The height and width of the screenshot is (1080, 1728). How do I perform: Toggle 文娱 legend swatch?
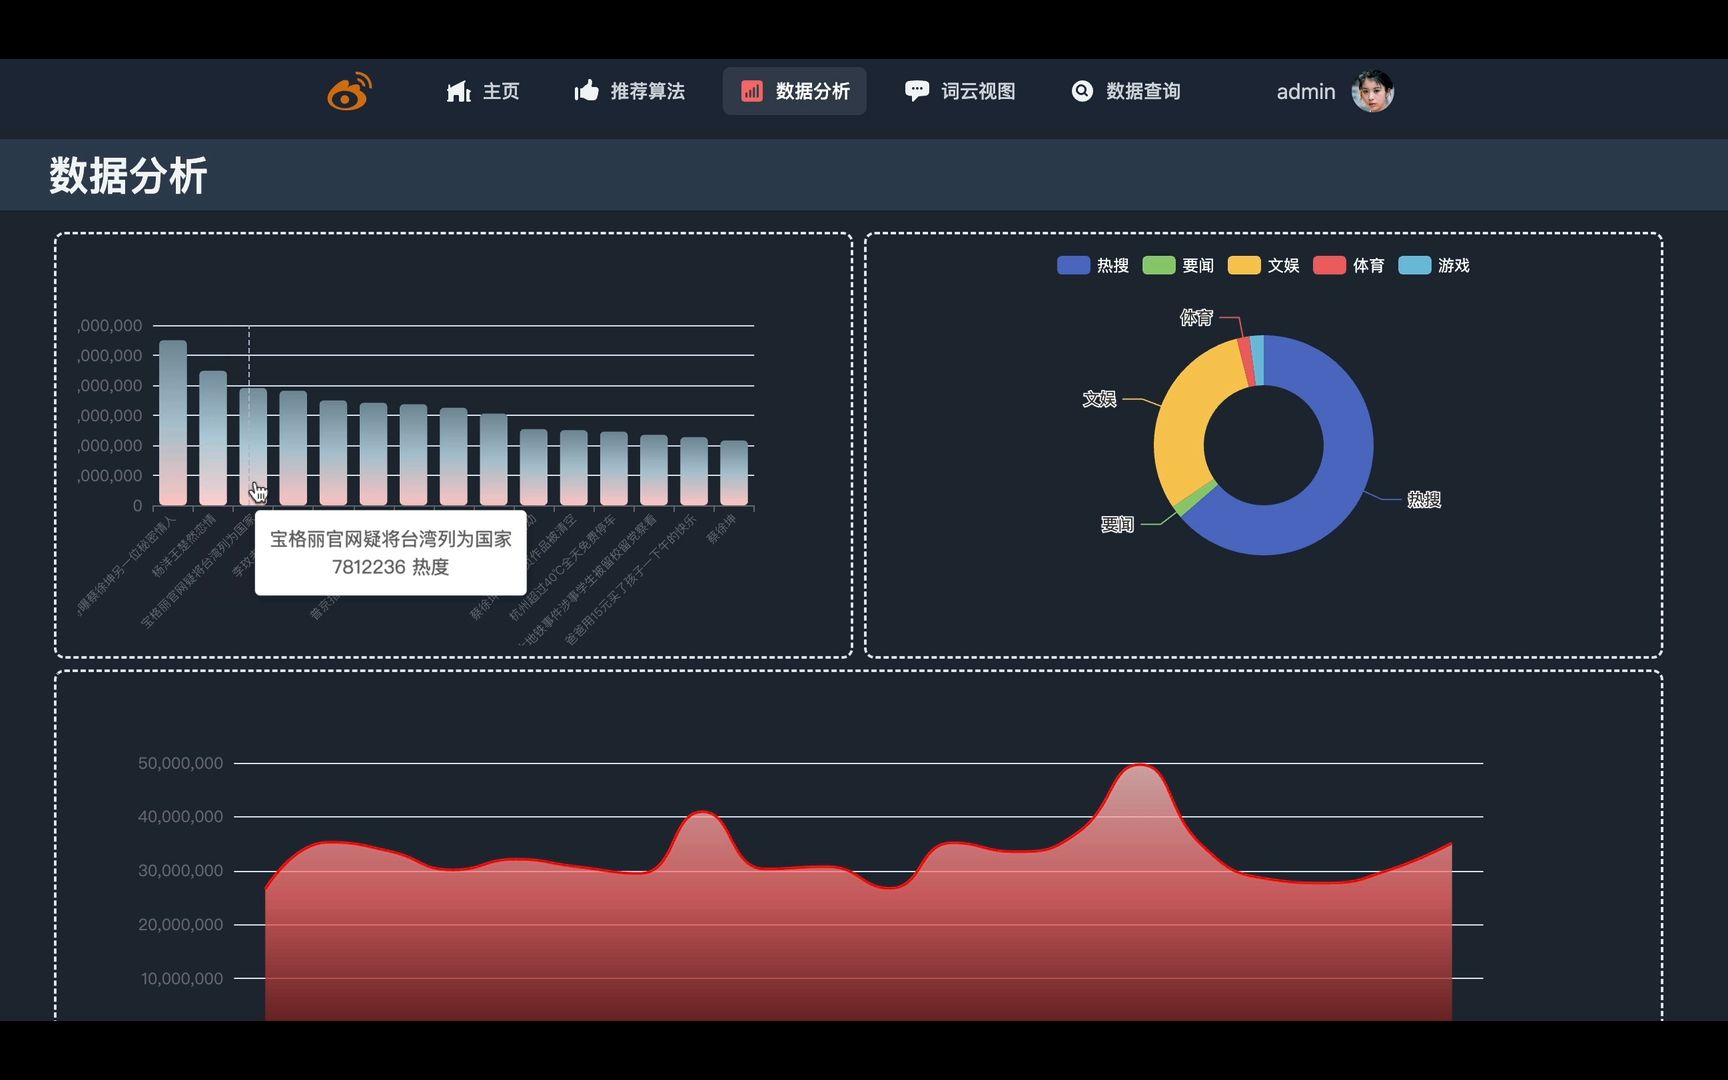(x=1244, y=265)
